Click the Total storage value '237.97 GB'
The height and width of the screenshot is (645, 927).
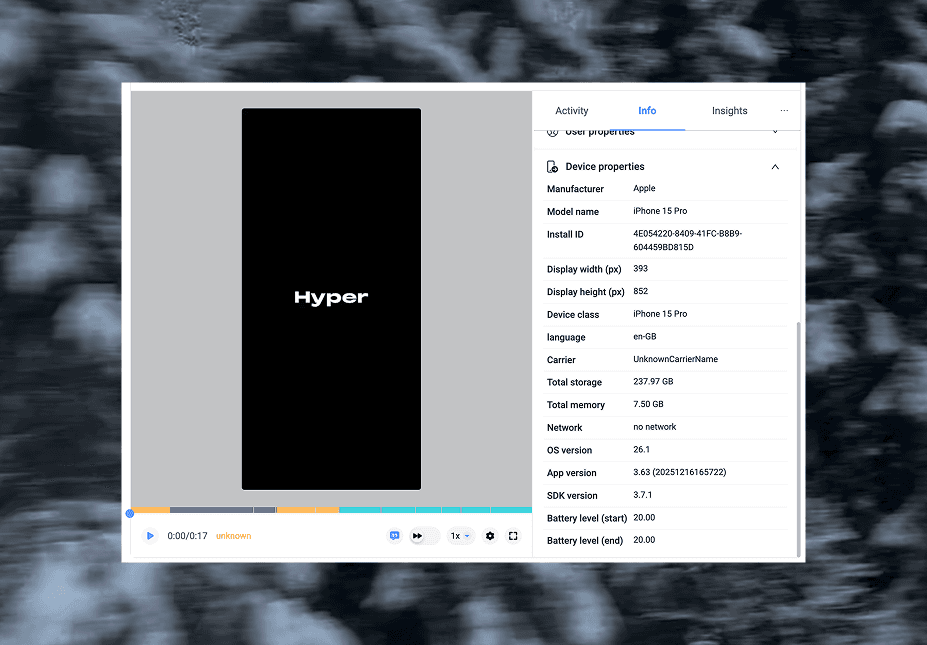[653, 381]
